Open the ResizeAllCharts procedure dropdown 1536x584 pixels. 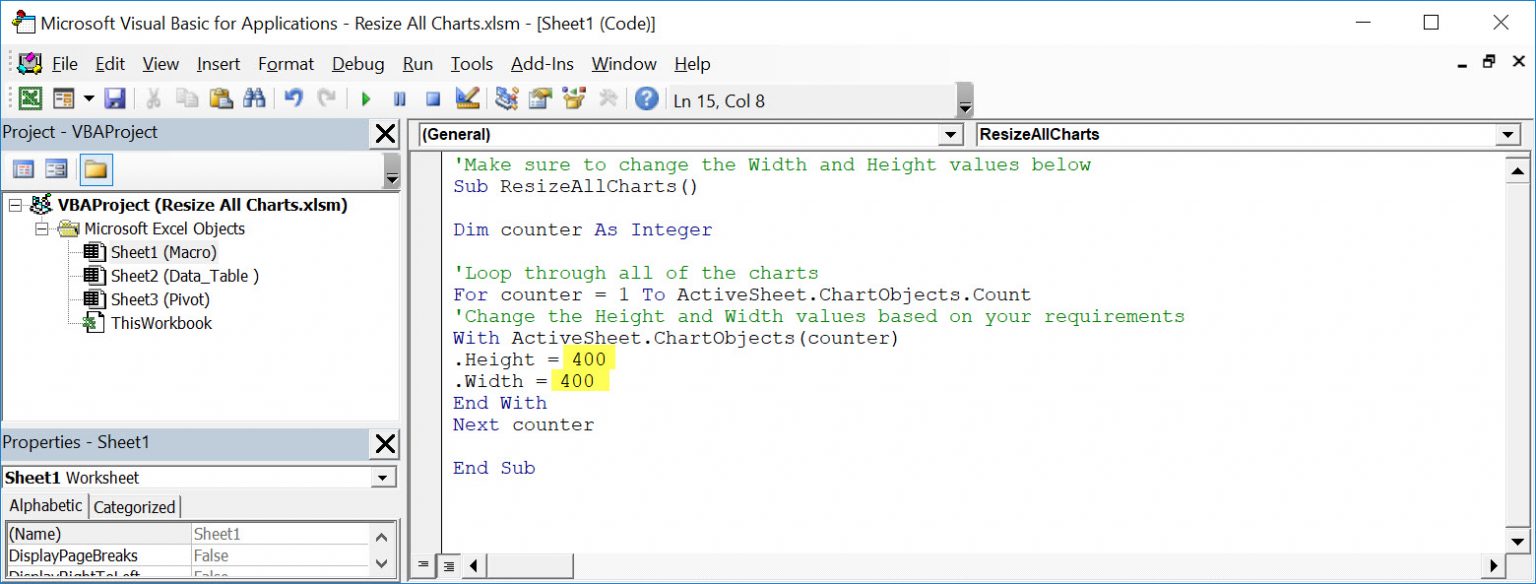[x=1509, y=134]
